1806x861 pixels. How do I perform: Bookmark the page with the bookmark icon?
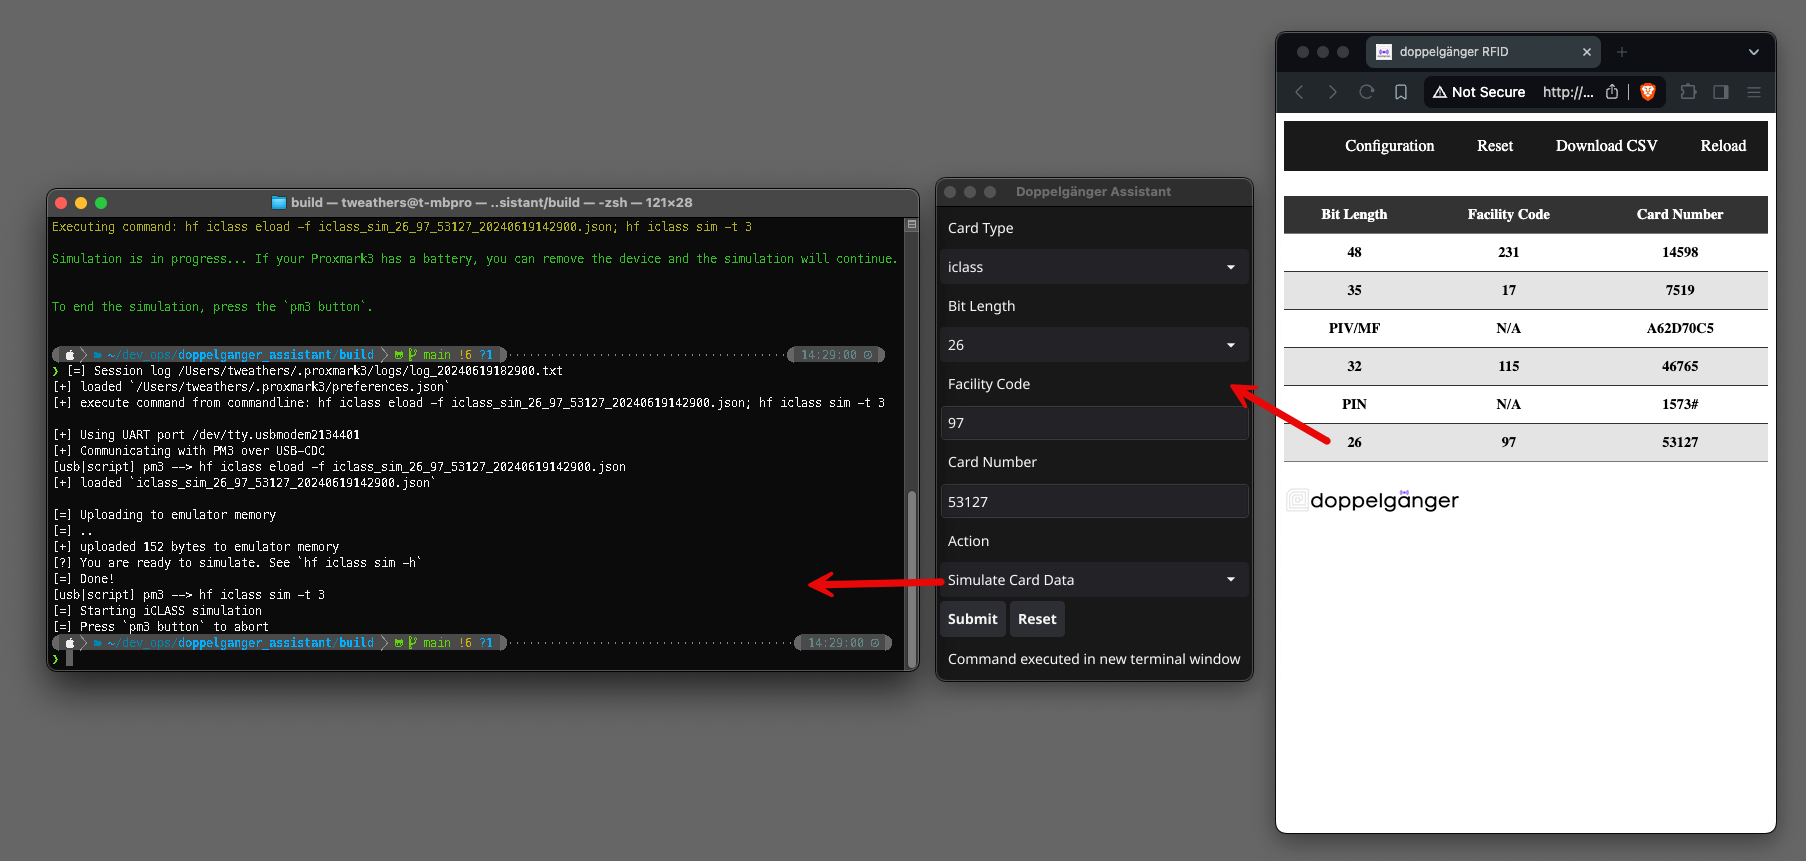coord(1401,92)
